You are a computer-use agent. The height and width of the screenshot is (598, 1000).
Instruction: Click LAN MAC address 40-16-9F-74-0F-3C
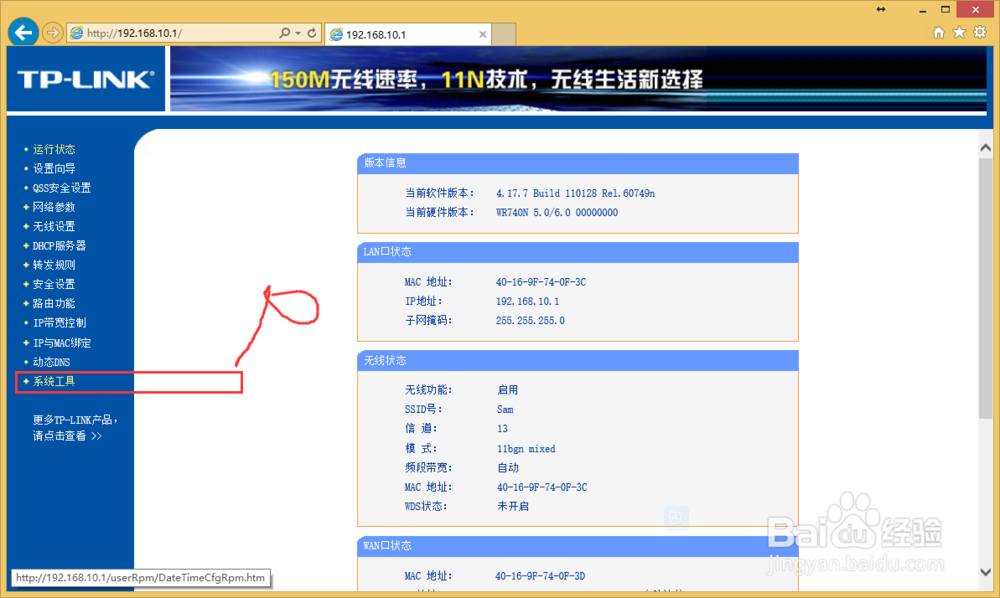tap(541, 282)
